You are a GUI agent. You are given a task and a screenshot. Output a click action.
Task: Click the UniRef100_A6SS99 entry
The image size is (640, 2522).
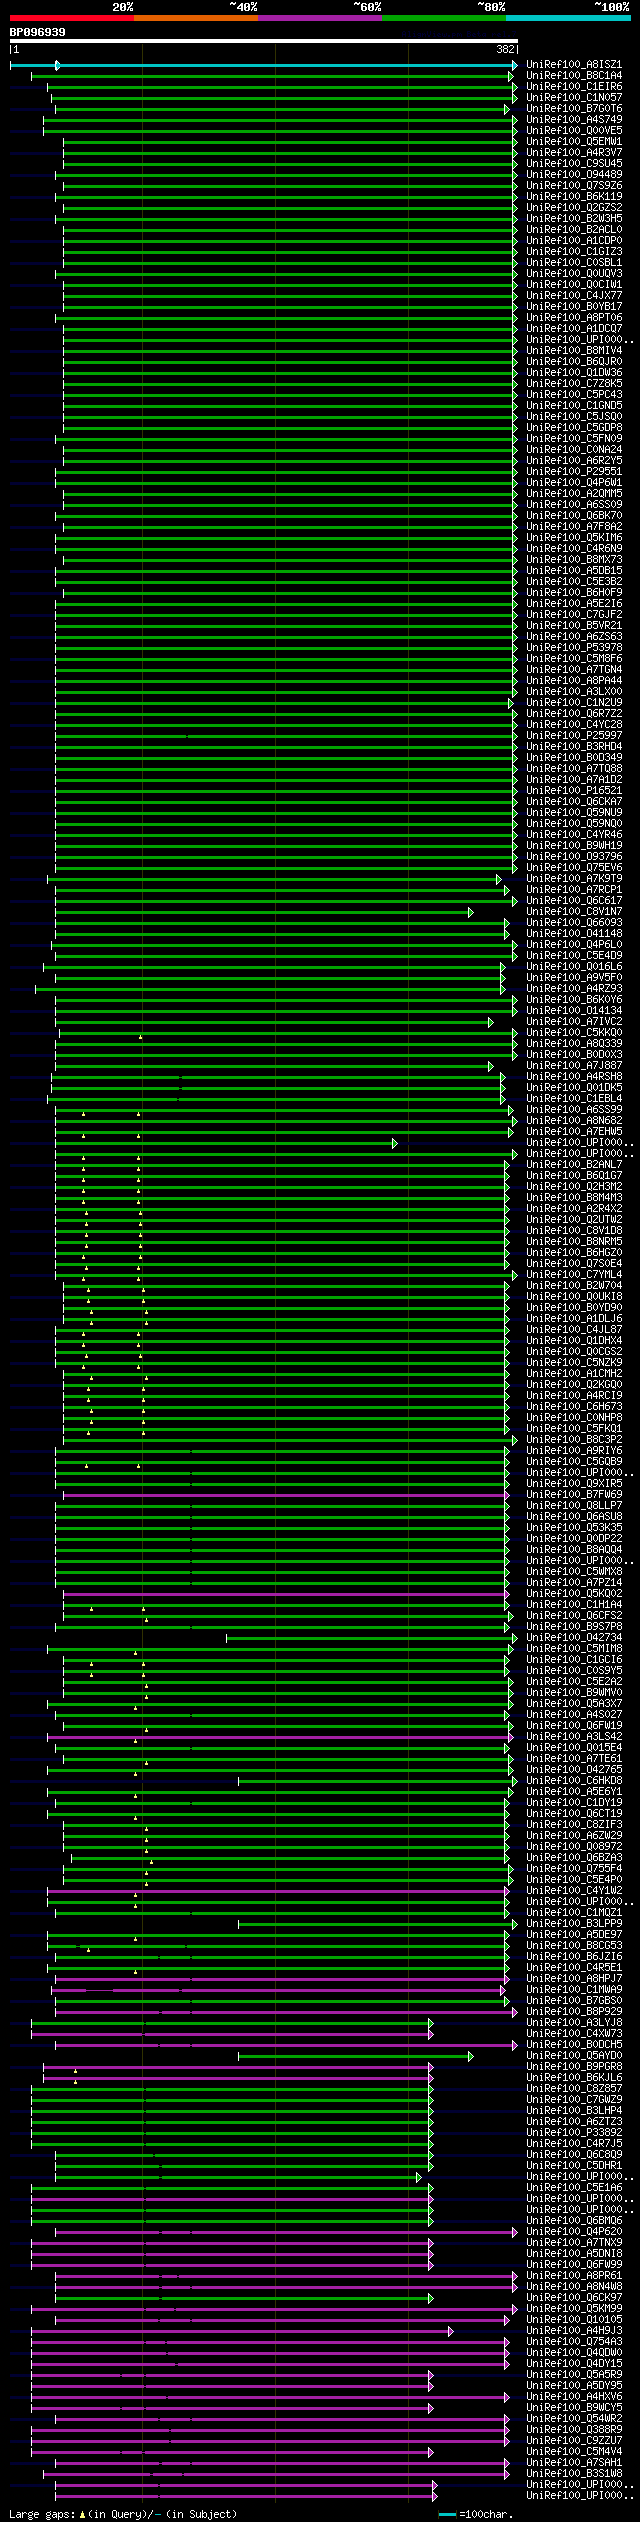(574, 1110)
